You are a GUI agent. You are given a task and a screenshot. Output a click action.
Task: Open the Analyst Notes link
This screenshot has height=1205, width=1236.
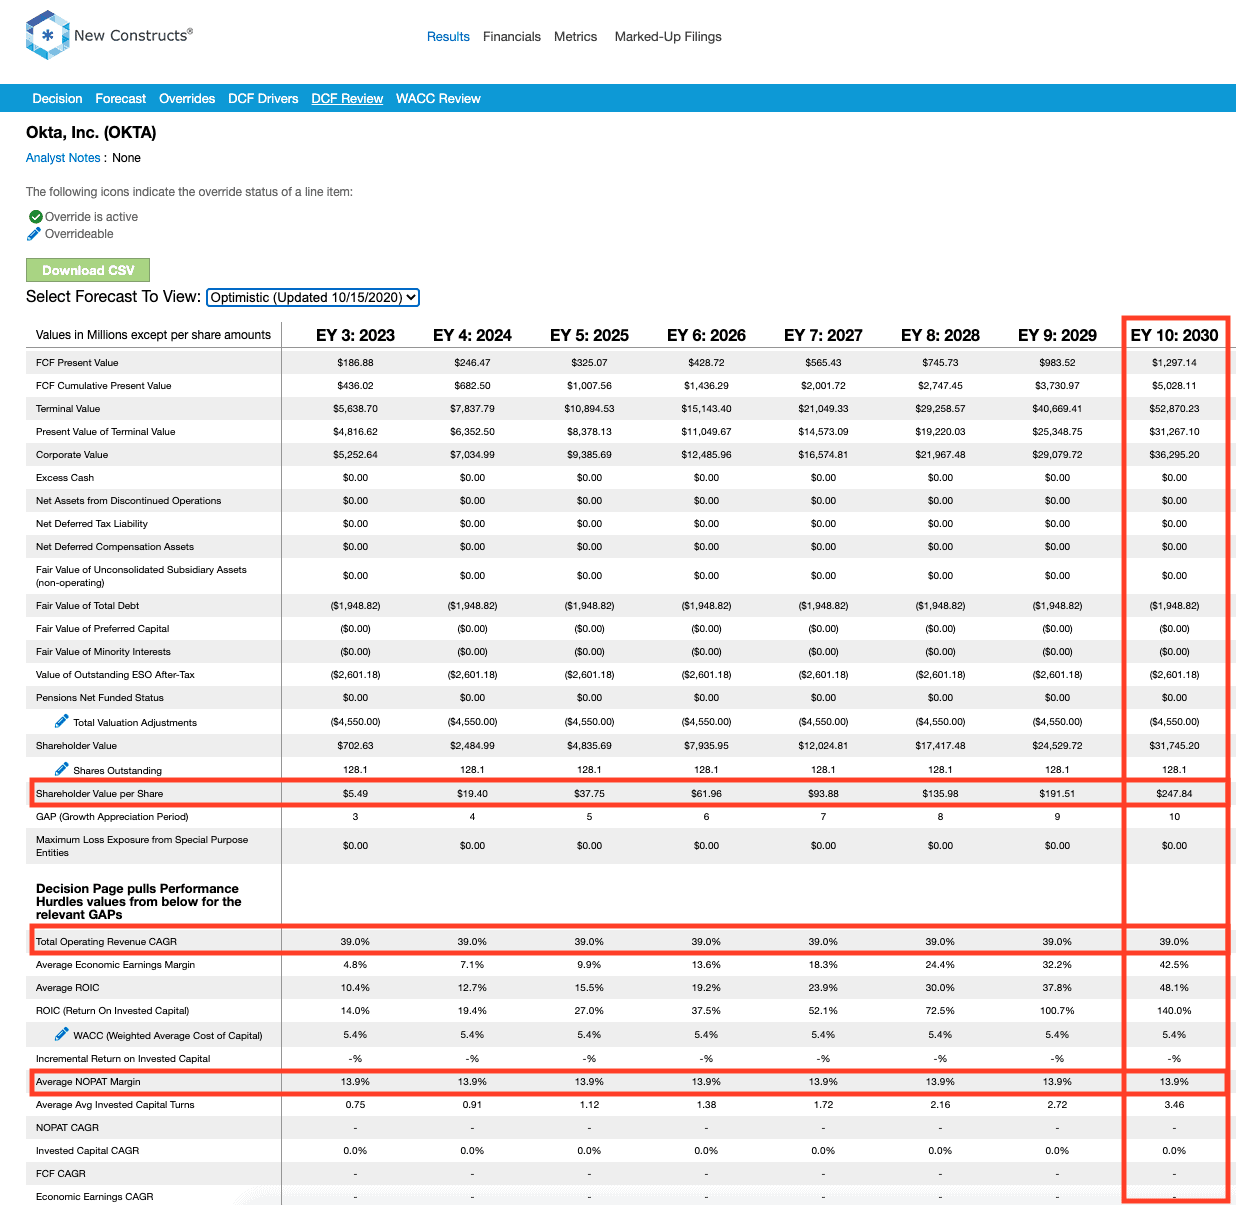point(63,158)
